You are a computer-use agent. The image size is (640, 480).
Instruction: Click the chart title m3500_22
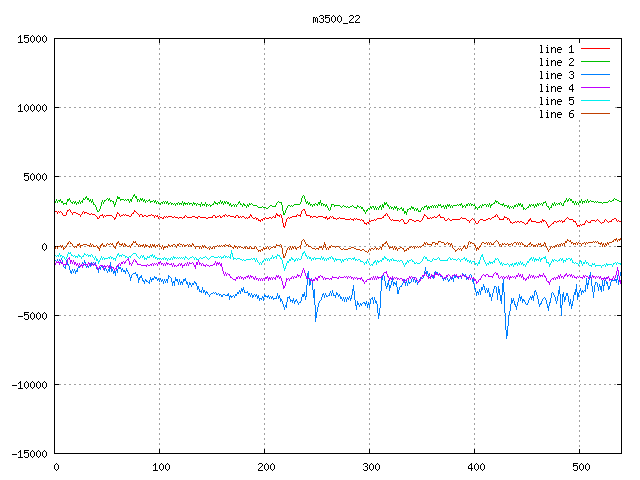(x=336, y=20)
